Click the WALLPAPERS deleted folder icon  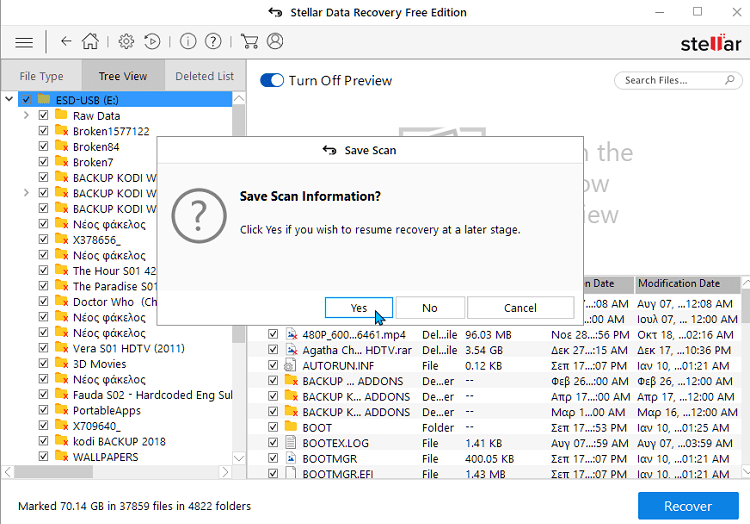[61, 456]
